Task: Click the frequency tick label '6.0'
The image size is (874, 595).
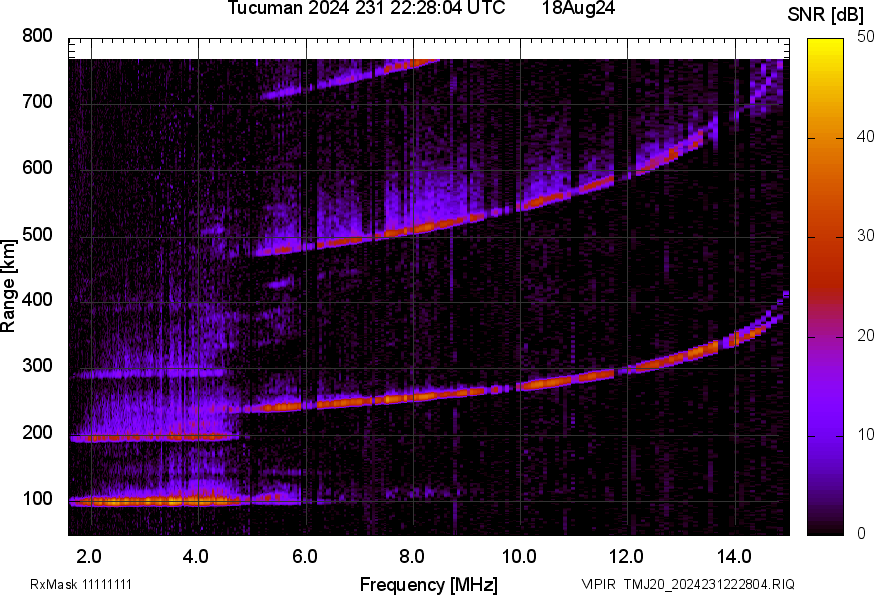Action: pyautogui.click(x=304, y=557)
